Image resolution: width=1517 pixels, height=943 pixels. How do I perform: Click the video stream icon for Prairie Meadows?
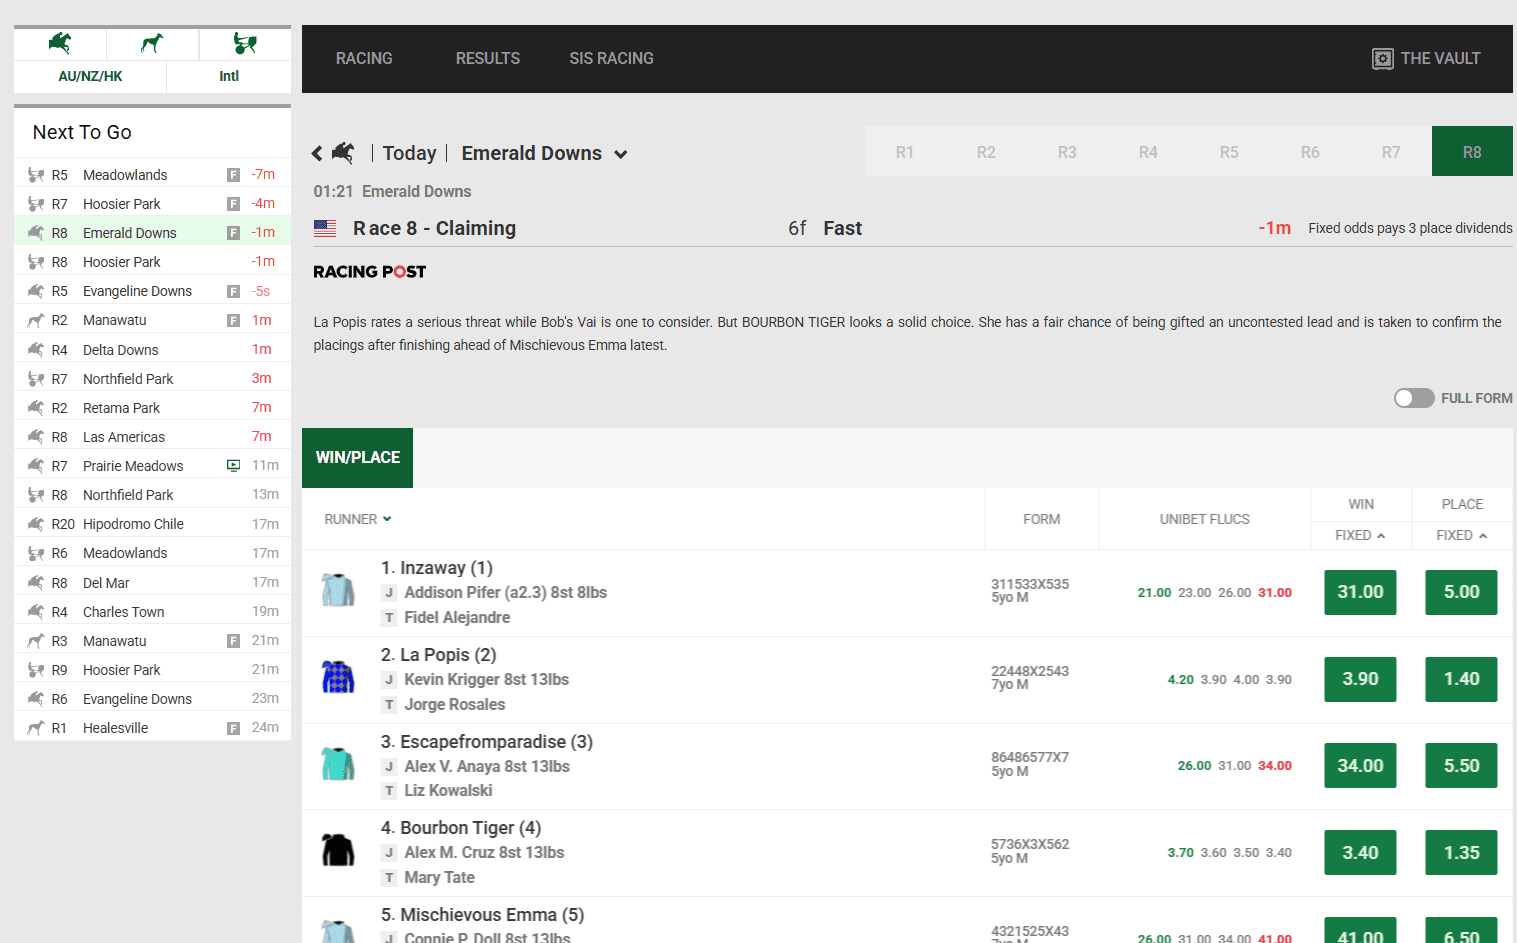233,466
